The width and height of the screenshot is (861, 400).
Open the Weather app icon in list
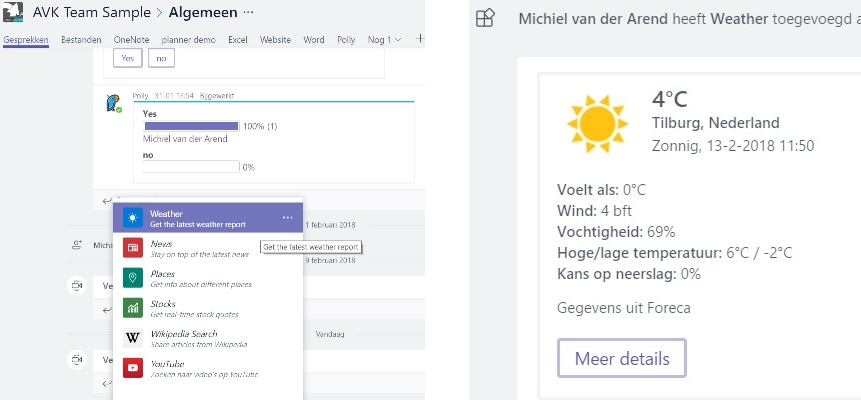pos(133,218)
